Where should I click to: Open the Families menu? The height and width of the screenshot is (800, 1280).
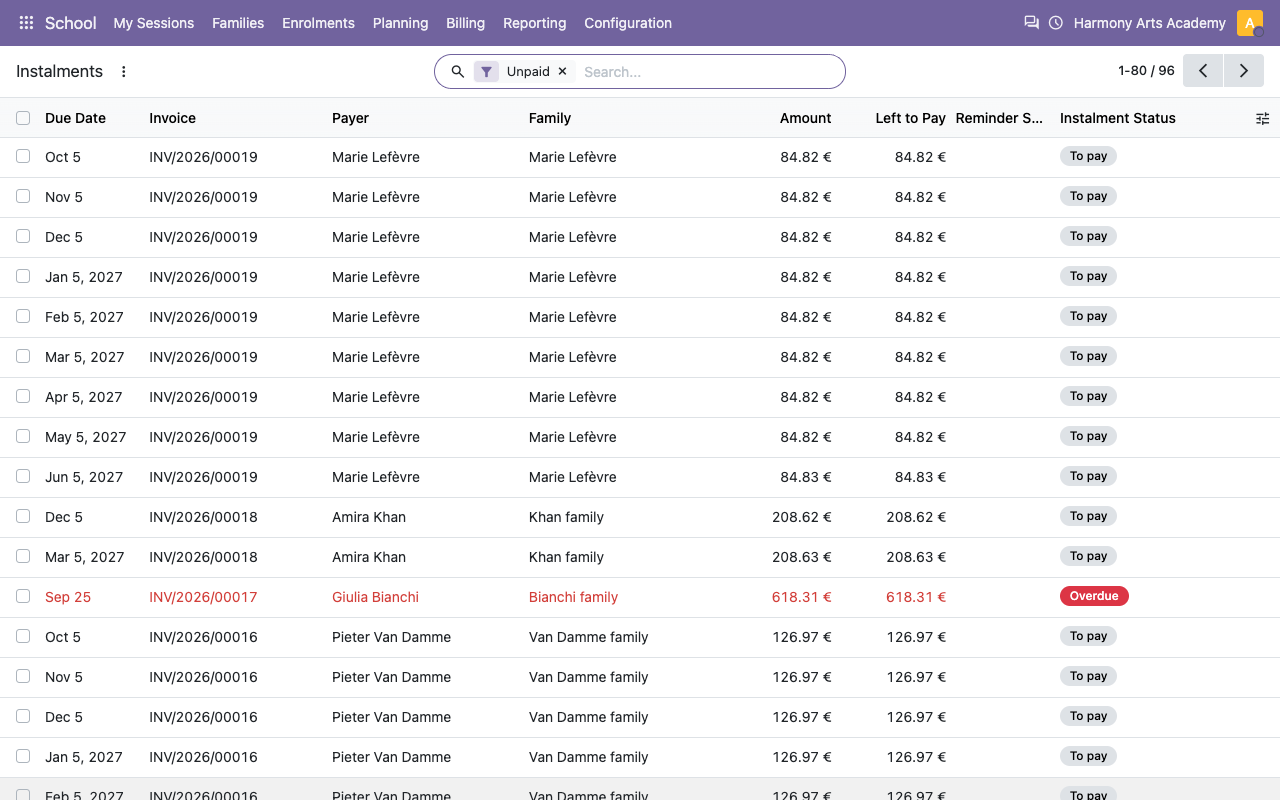coord(238,23)
